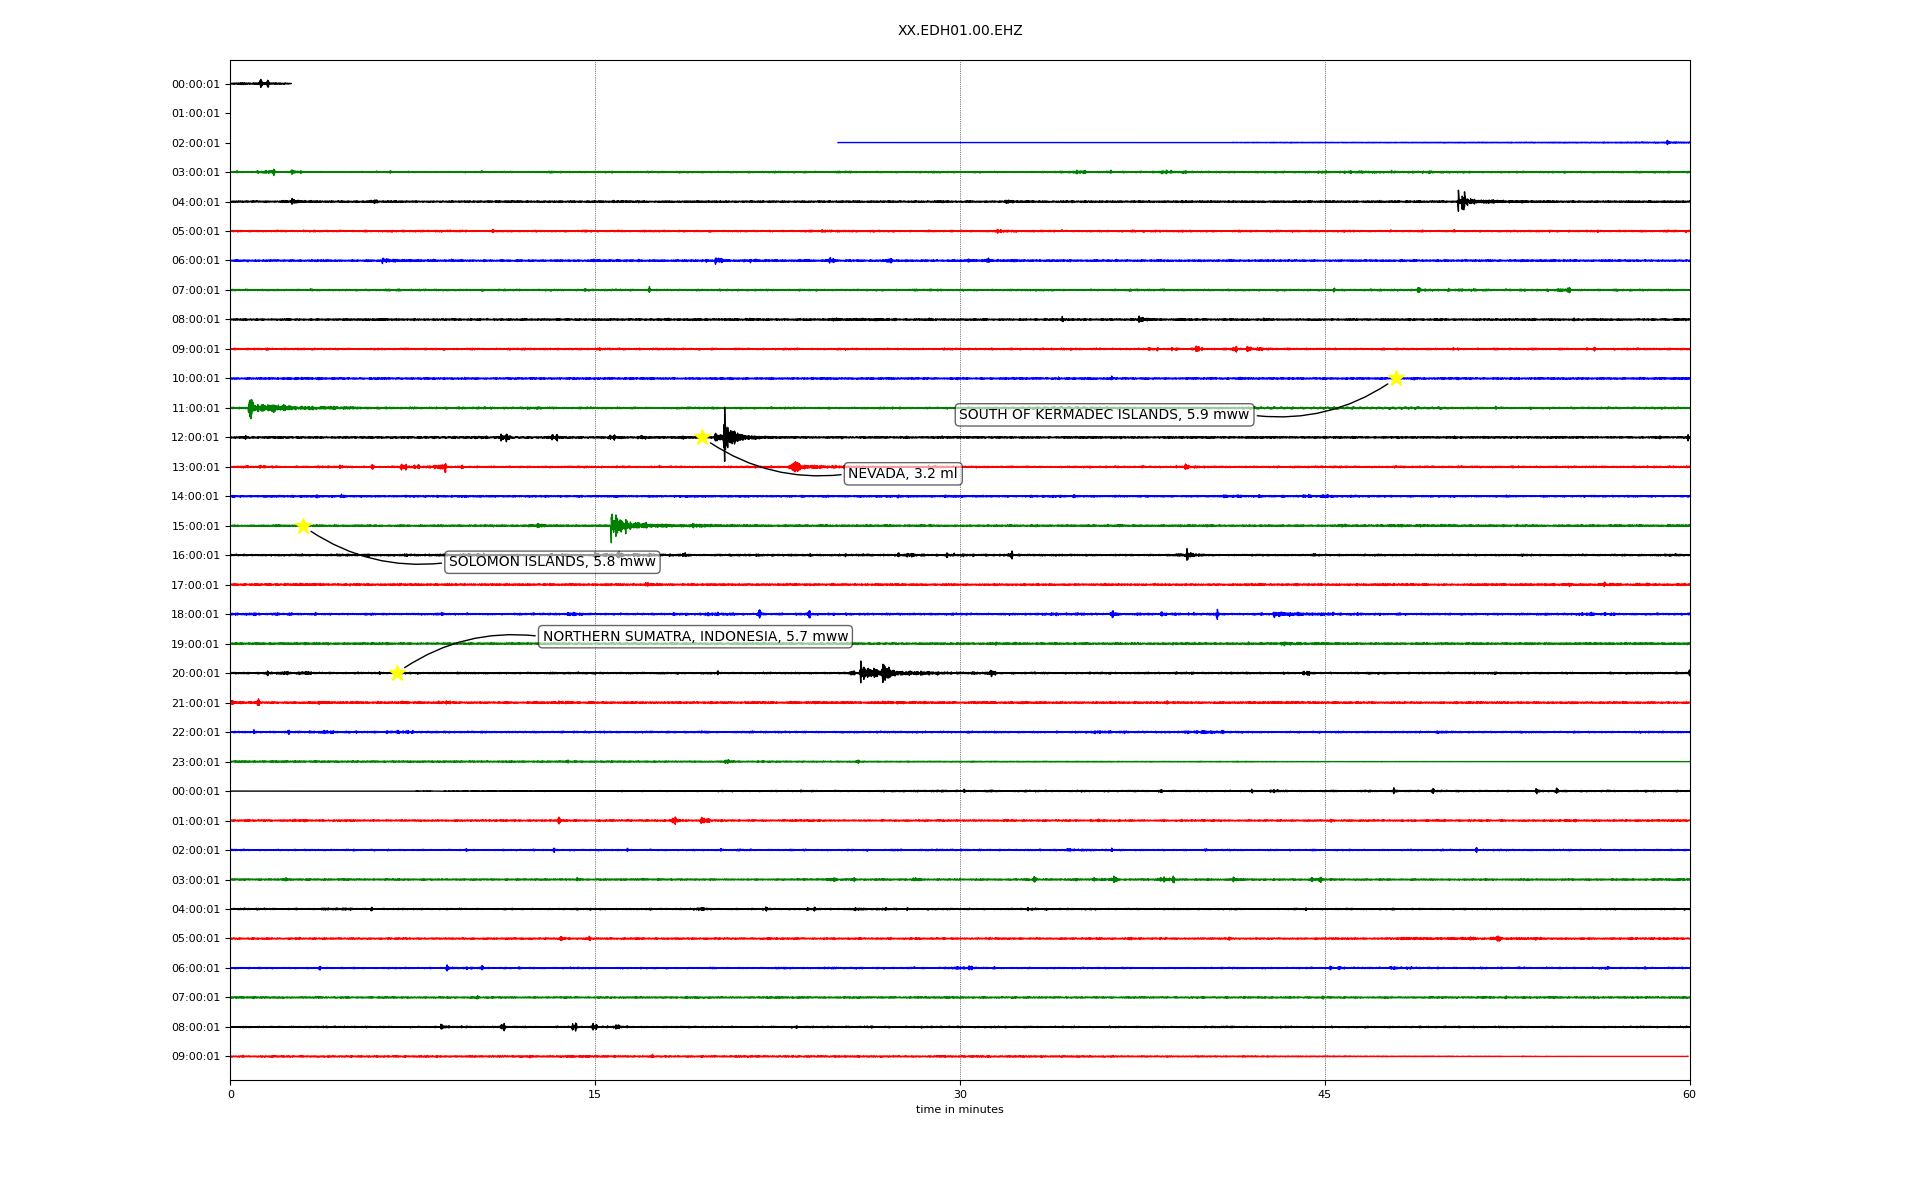This screenshot has height=1200, width=1920.
Task: Click the 15 minute x-axis tick label
Action: (x=595, y=1094)
